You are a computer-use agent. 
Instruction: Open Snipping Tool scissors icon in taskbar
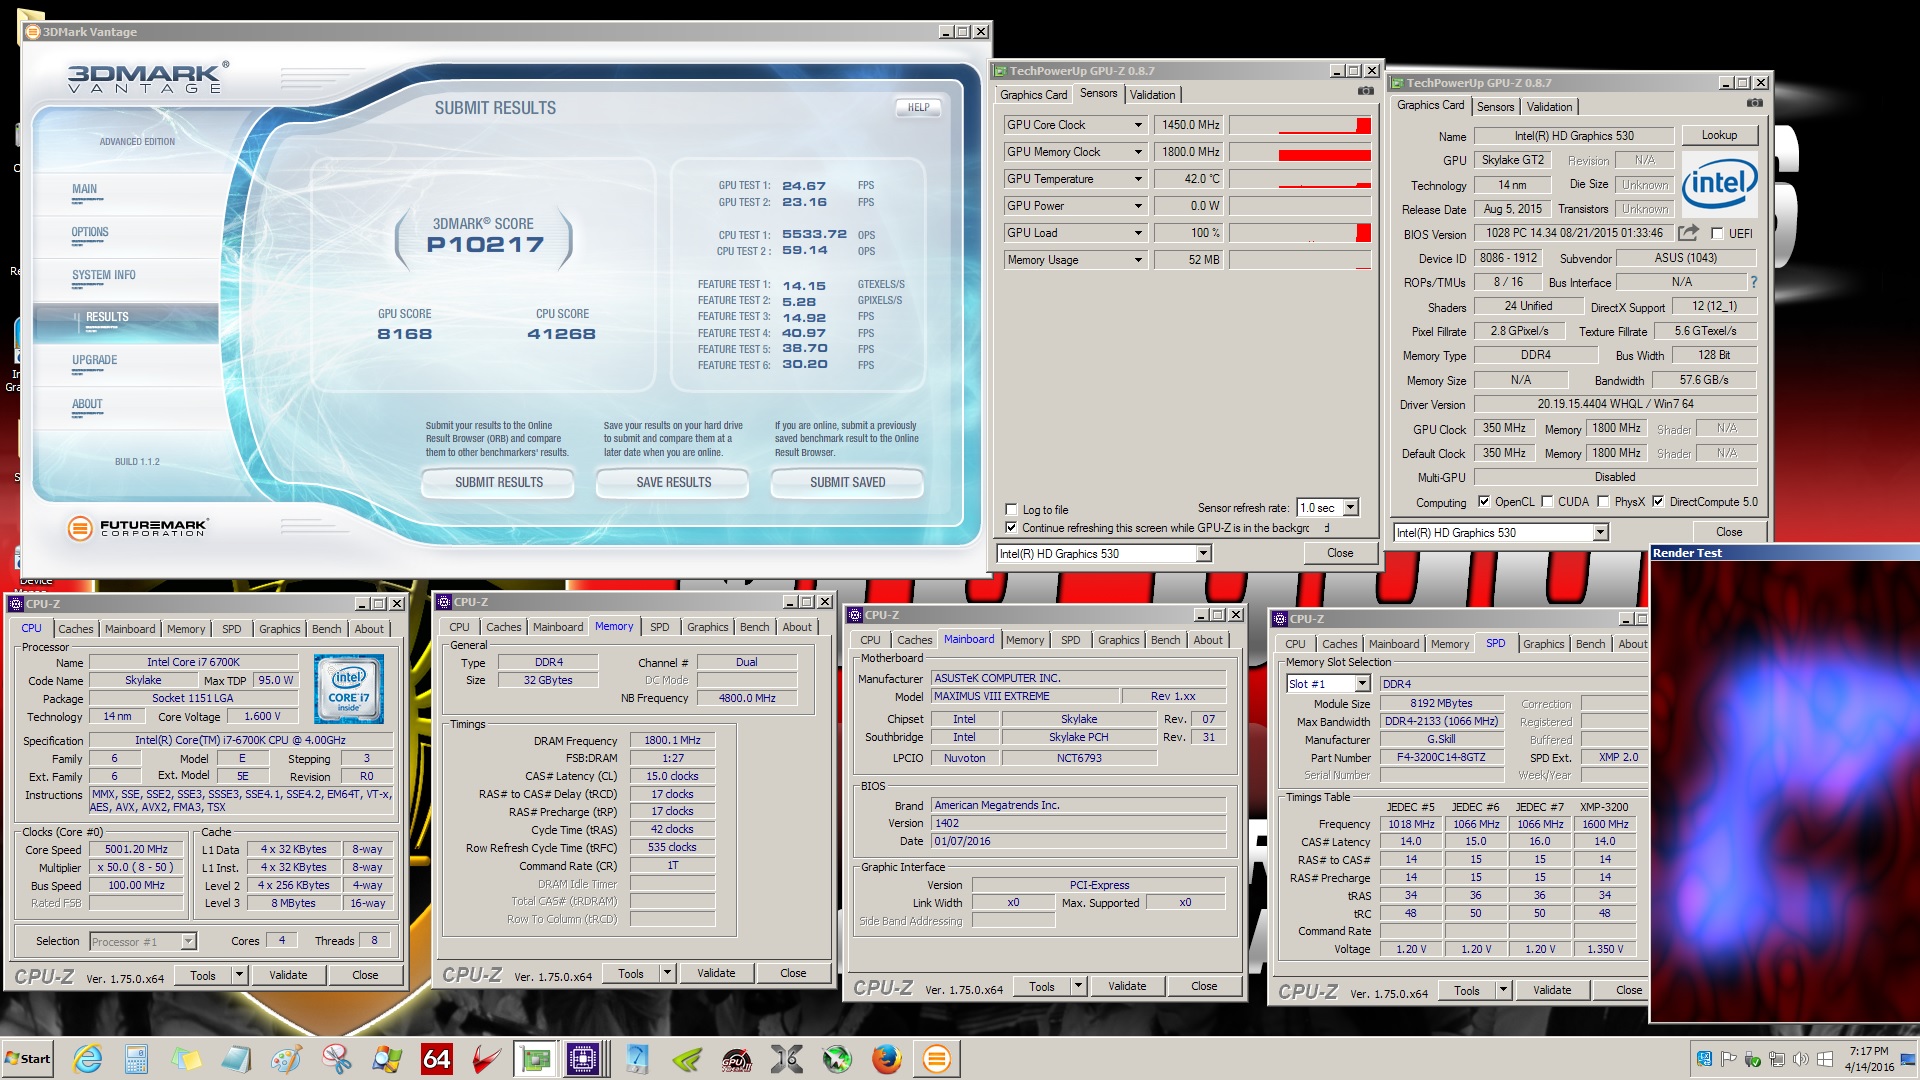pyautogui.click(x=337, y=1059)
